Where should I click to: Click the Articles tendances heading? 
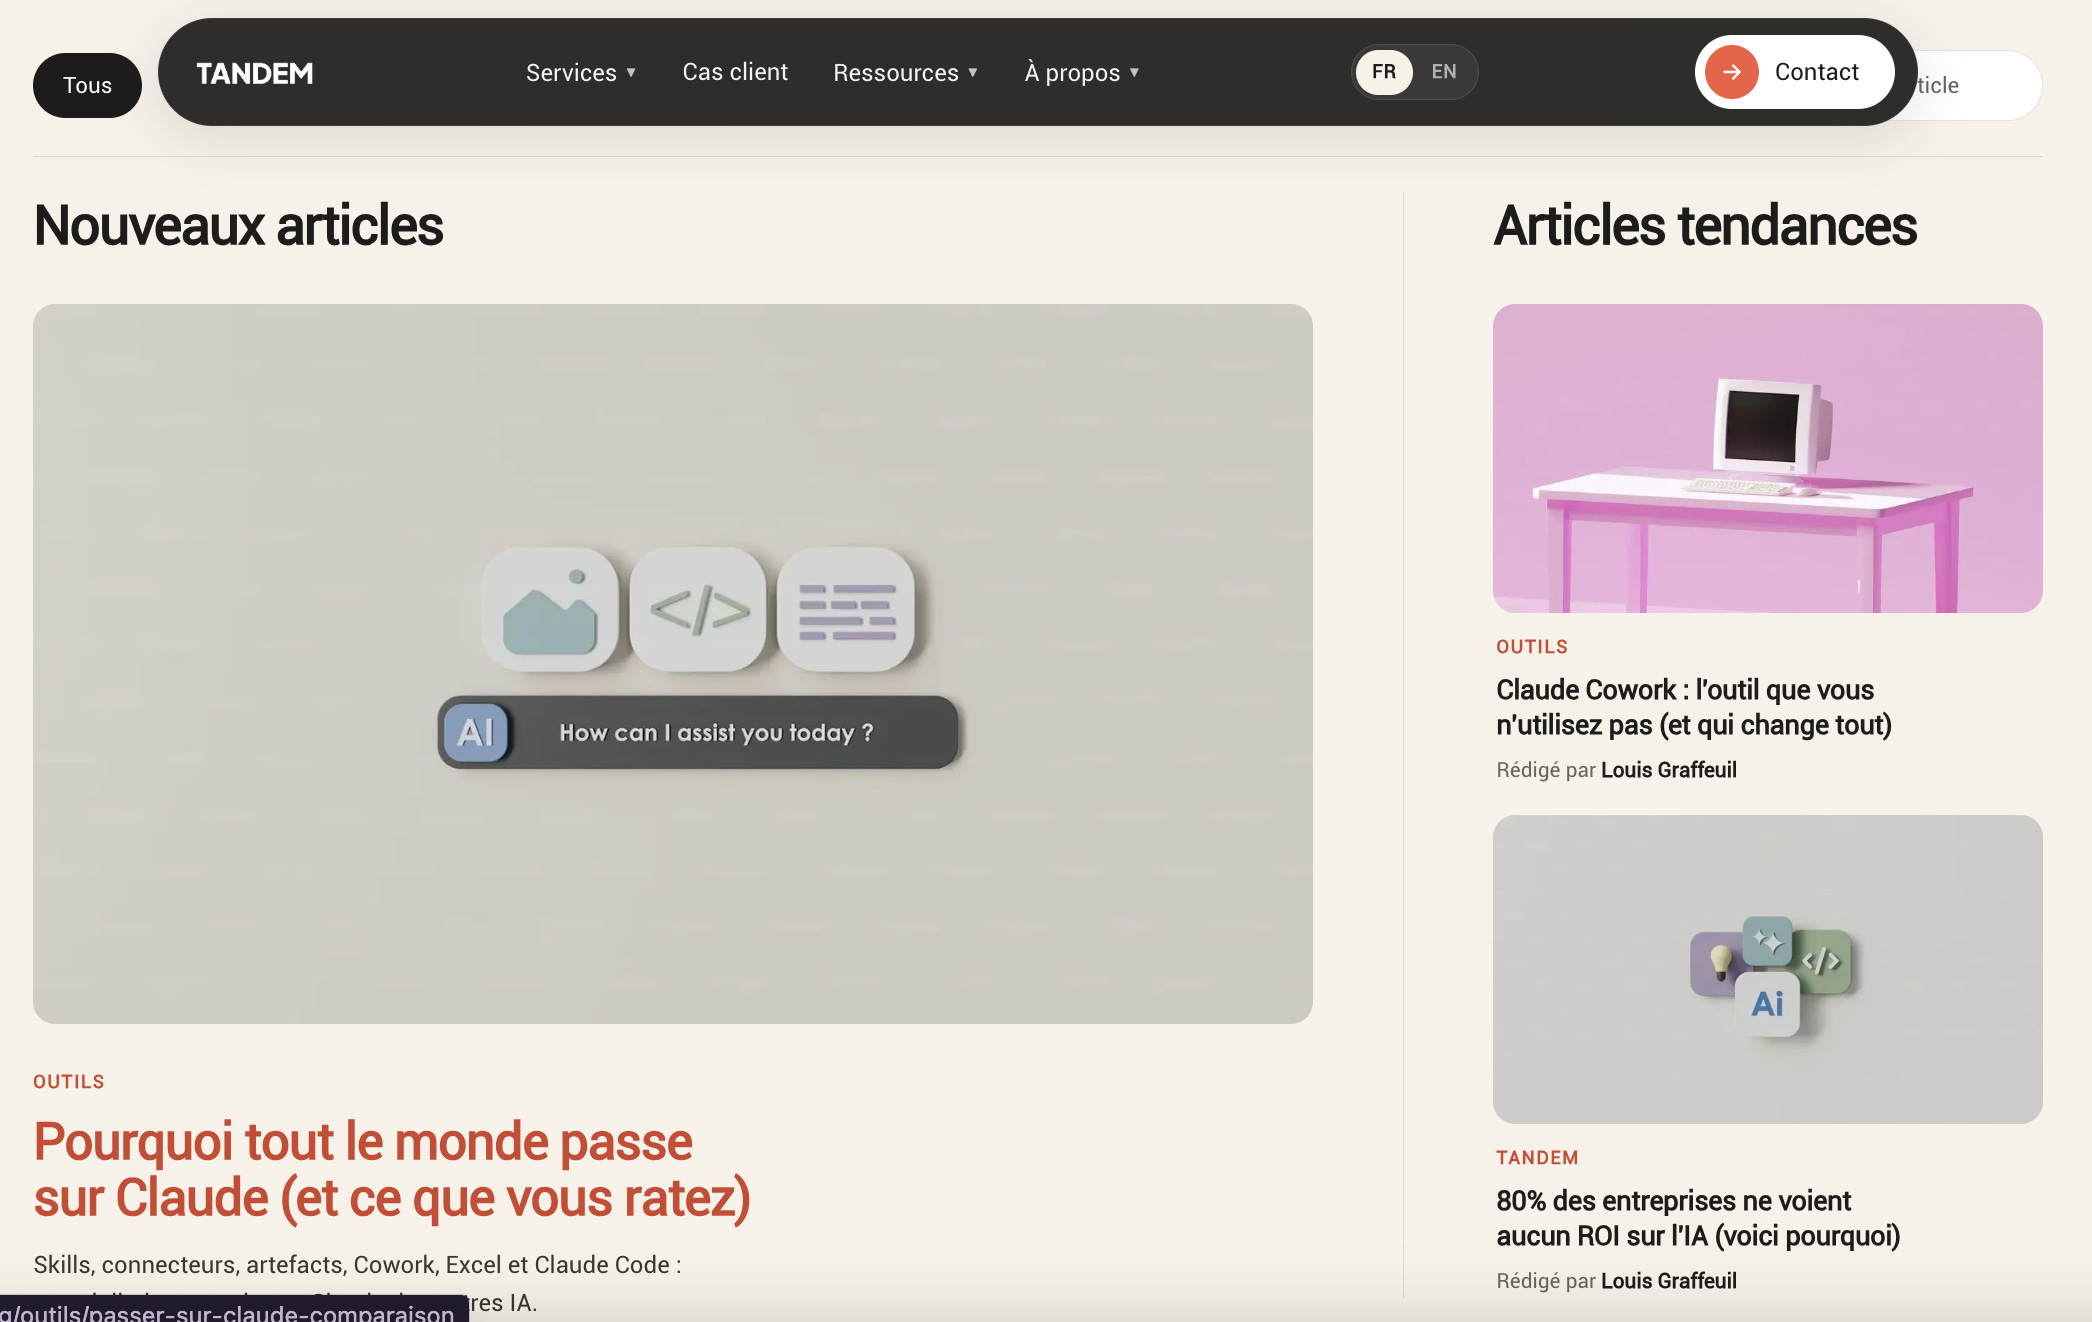click(x=1705, y=225)
